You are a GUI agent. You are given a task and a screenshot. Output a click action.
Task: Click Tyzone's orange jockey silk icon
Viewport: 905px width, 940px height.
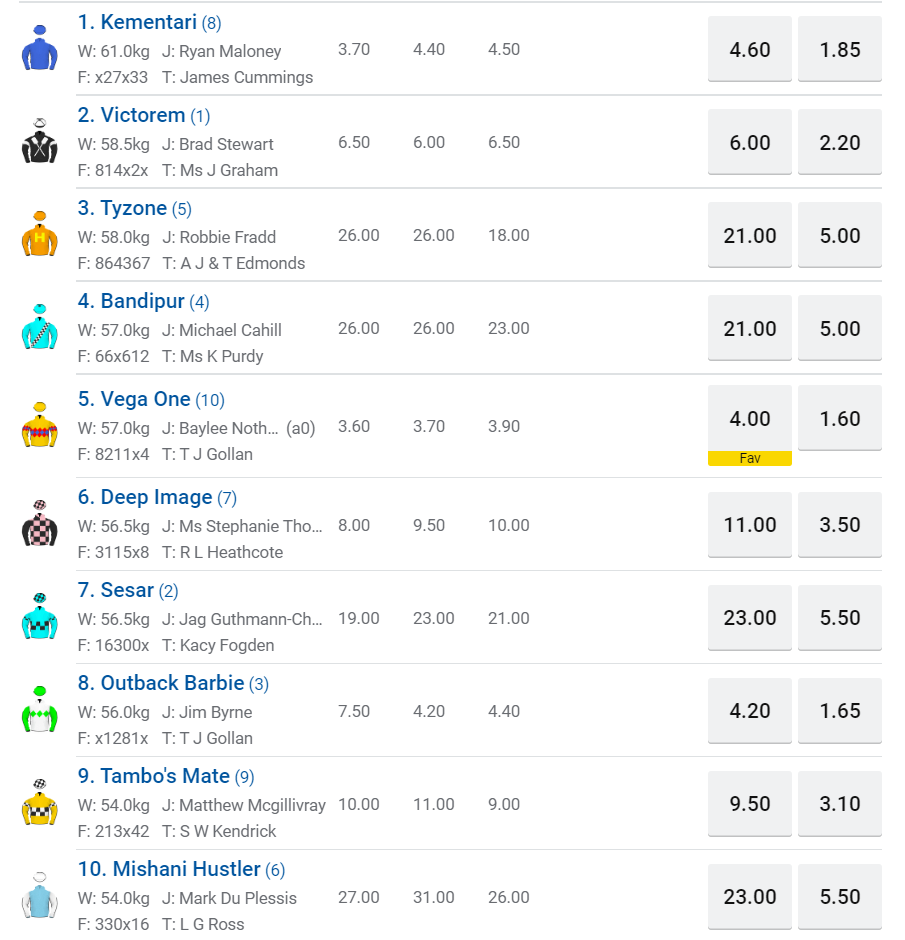(40, 235)
